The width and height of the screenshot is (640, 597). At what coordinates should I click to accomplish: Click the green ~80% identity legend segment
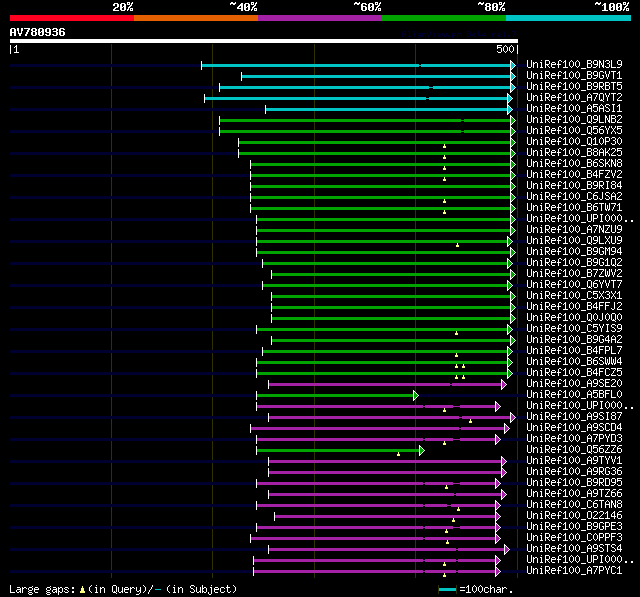[444, 18]
